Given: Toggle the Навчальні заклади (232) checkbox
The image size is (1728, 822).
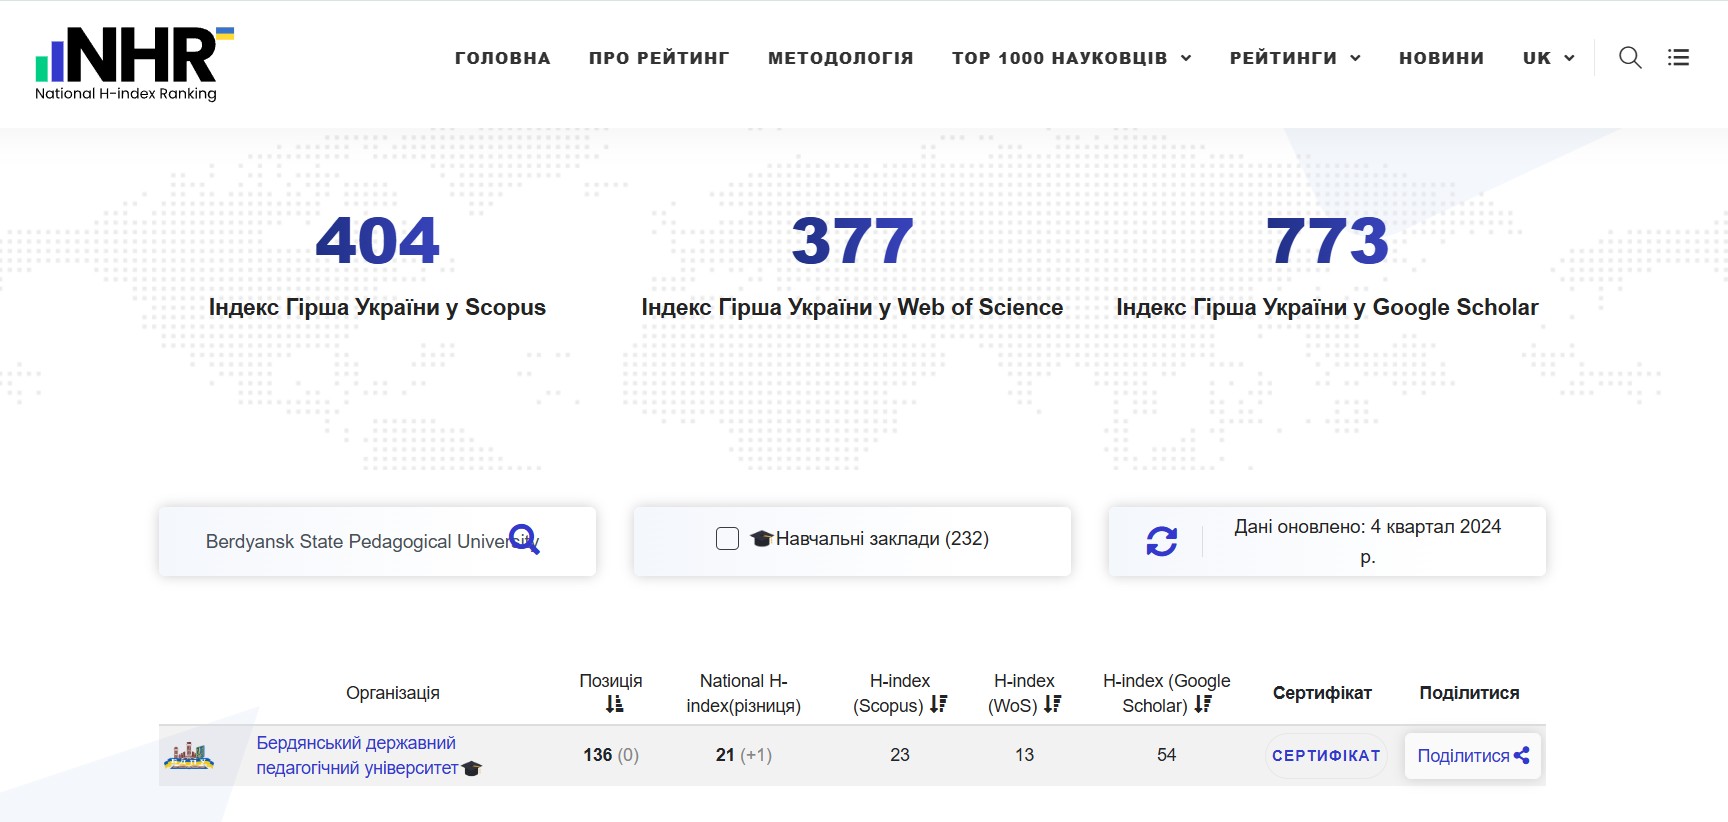Looking at the screenshot, I should pos(728,539).
